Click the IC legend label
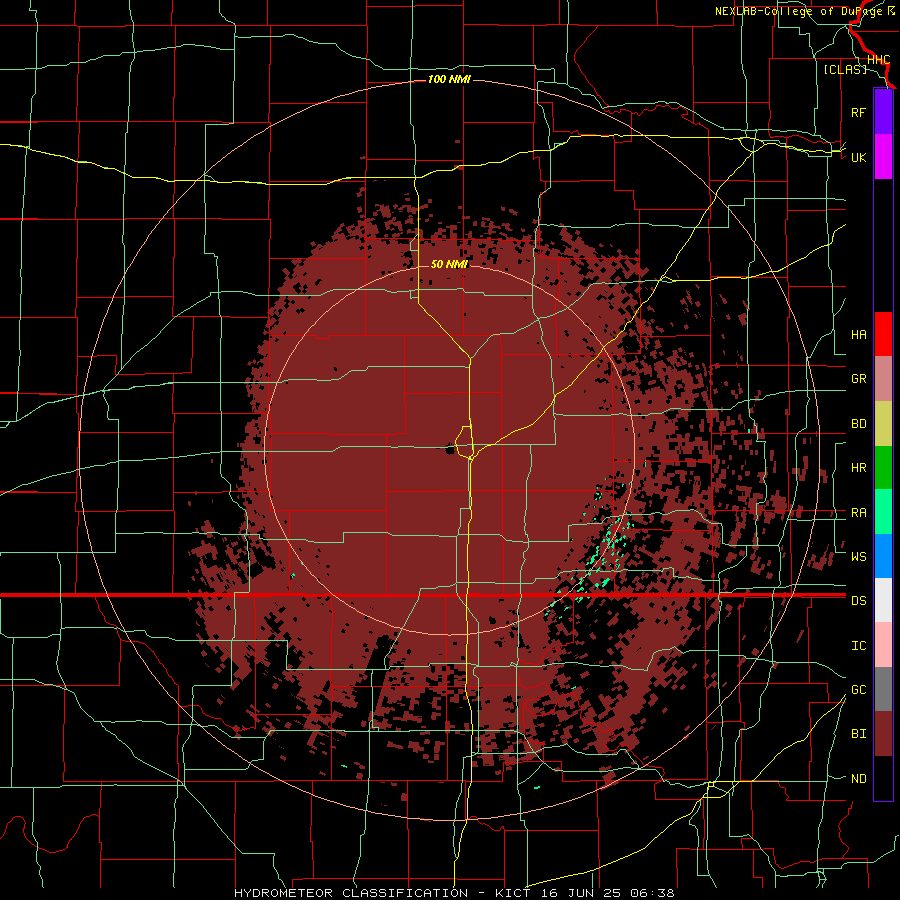This screenshot has width=900, height=900. point(858,646)
